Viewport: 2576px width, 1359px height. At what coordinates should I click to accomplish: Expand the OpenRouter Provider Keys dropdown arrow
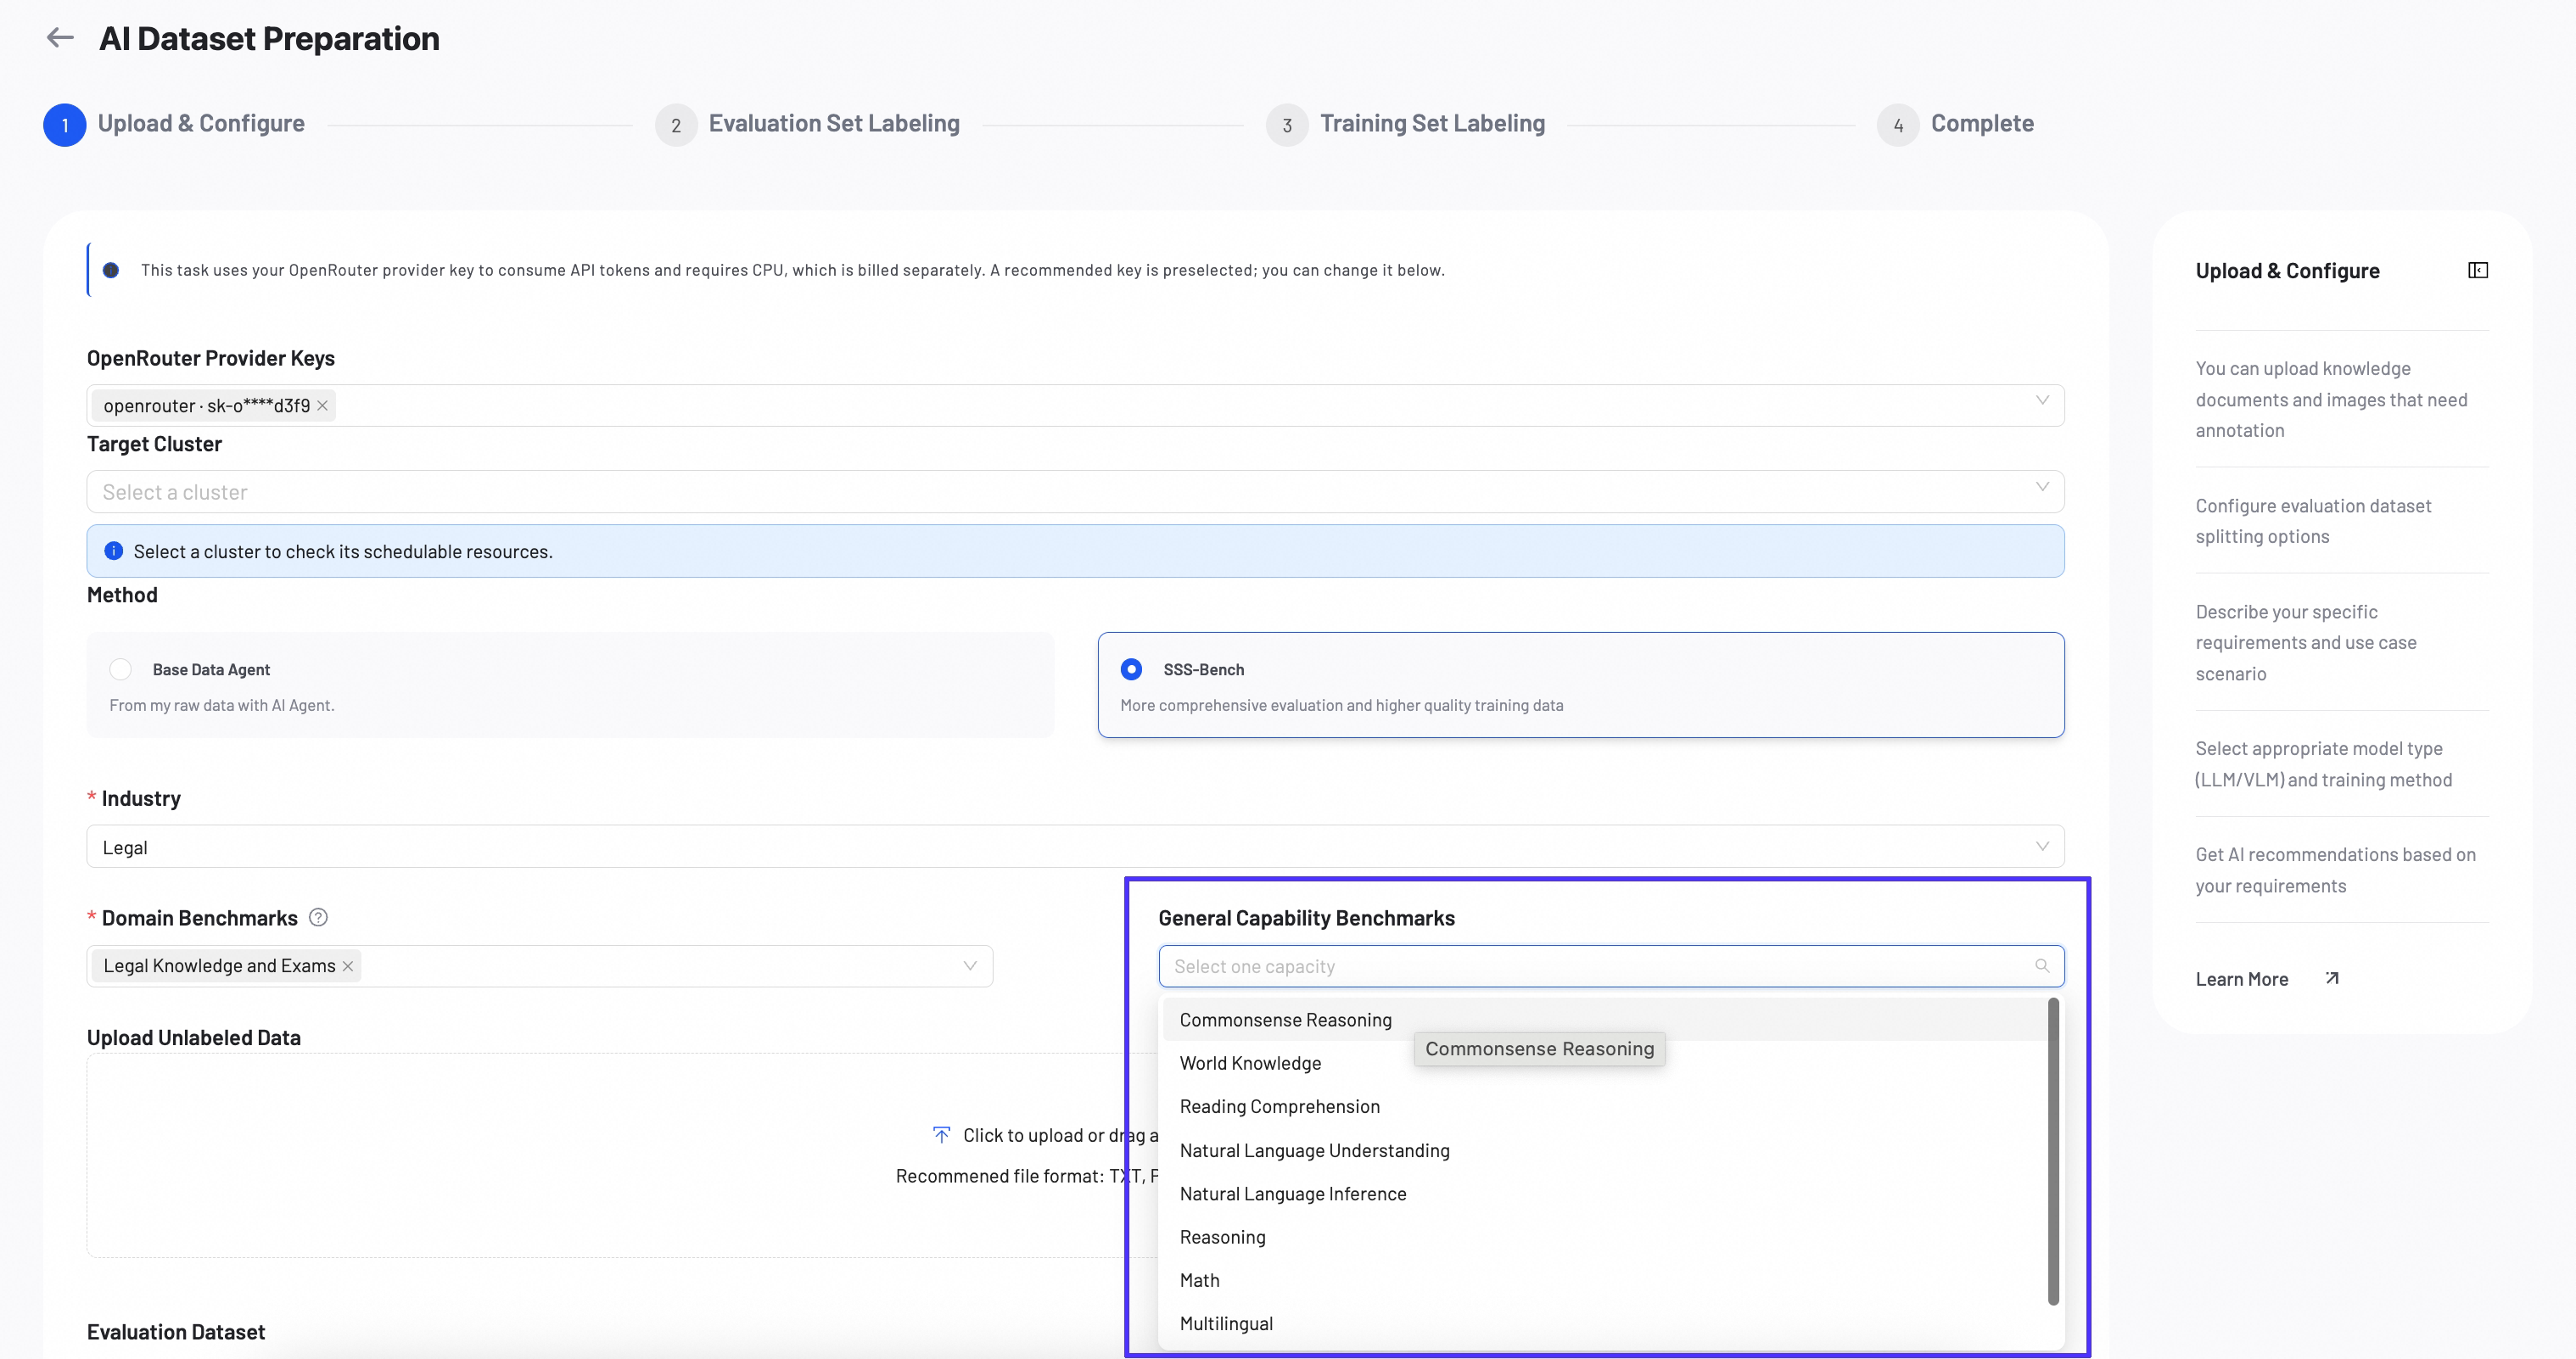2041,401
